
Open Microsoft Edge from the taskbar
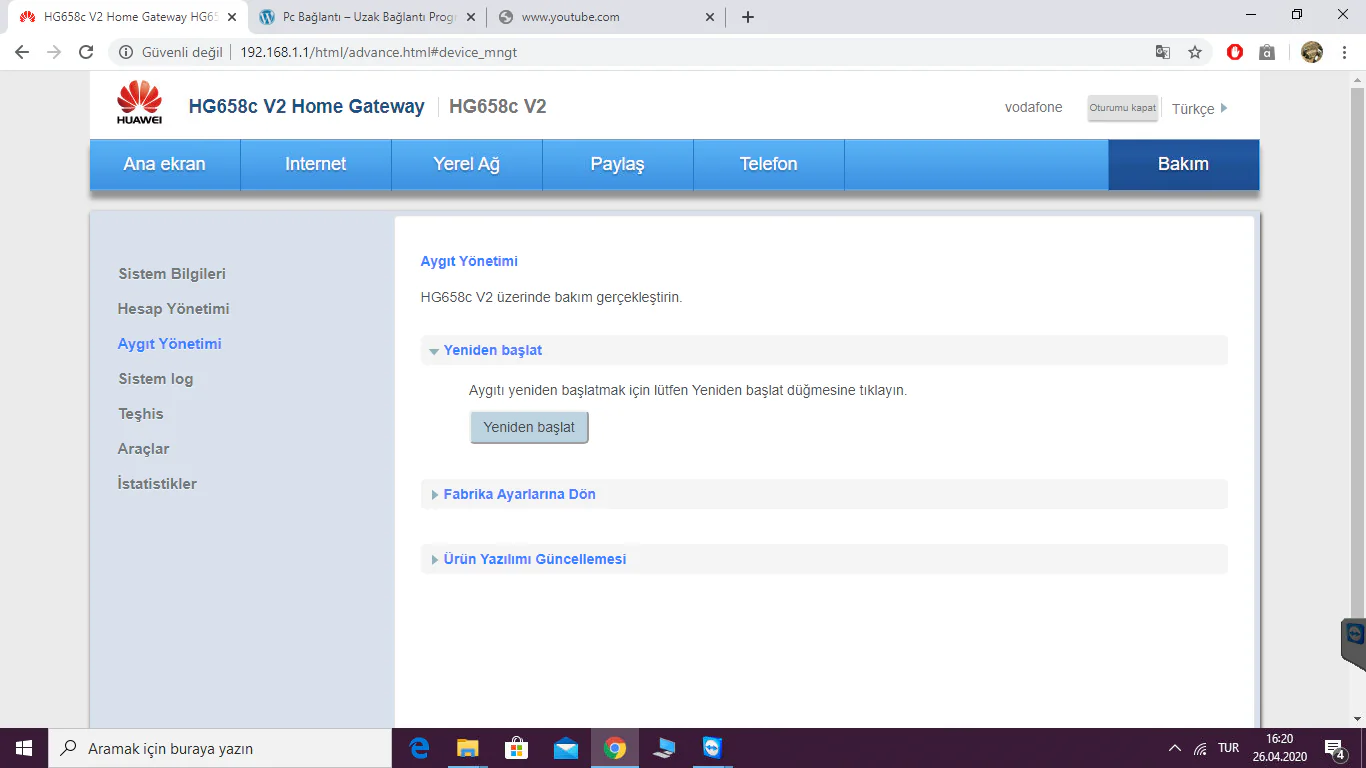coord(419,748)
